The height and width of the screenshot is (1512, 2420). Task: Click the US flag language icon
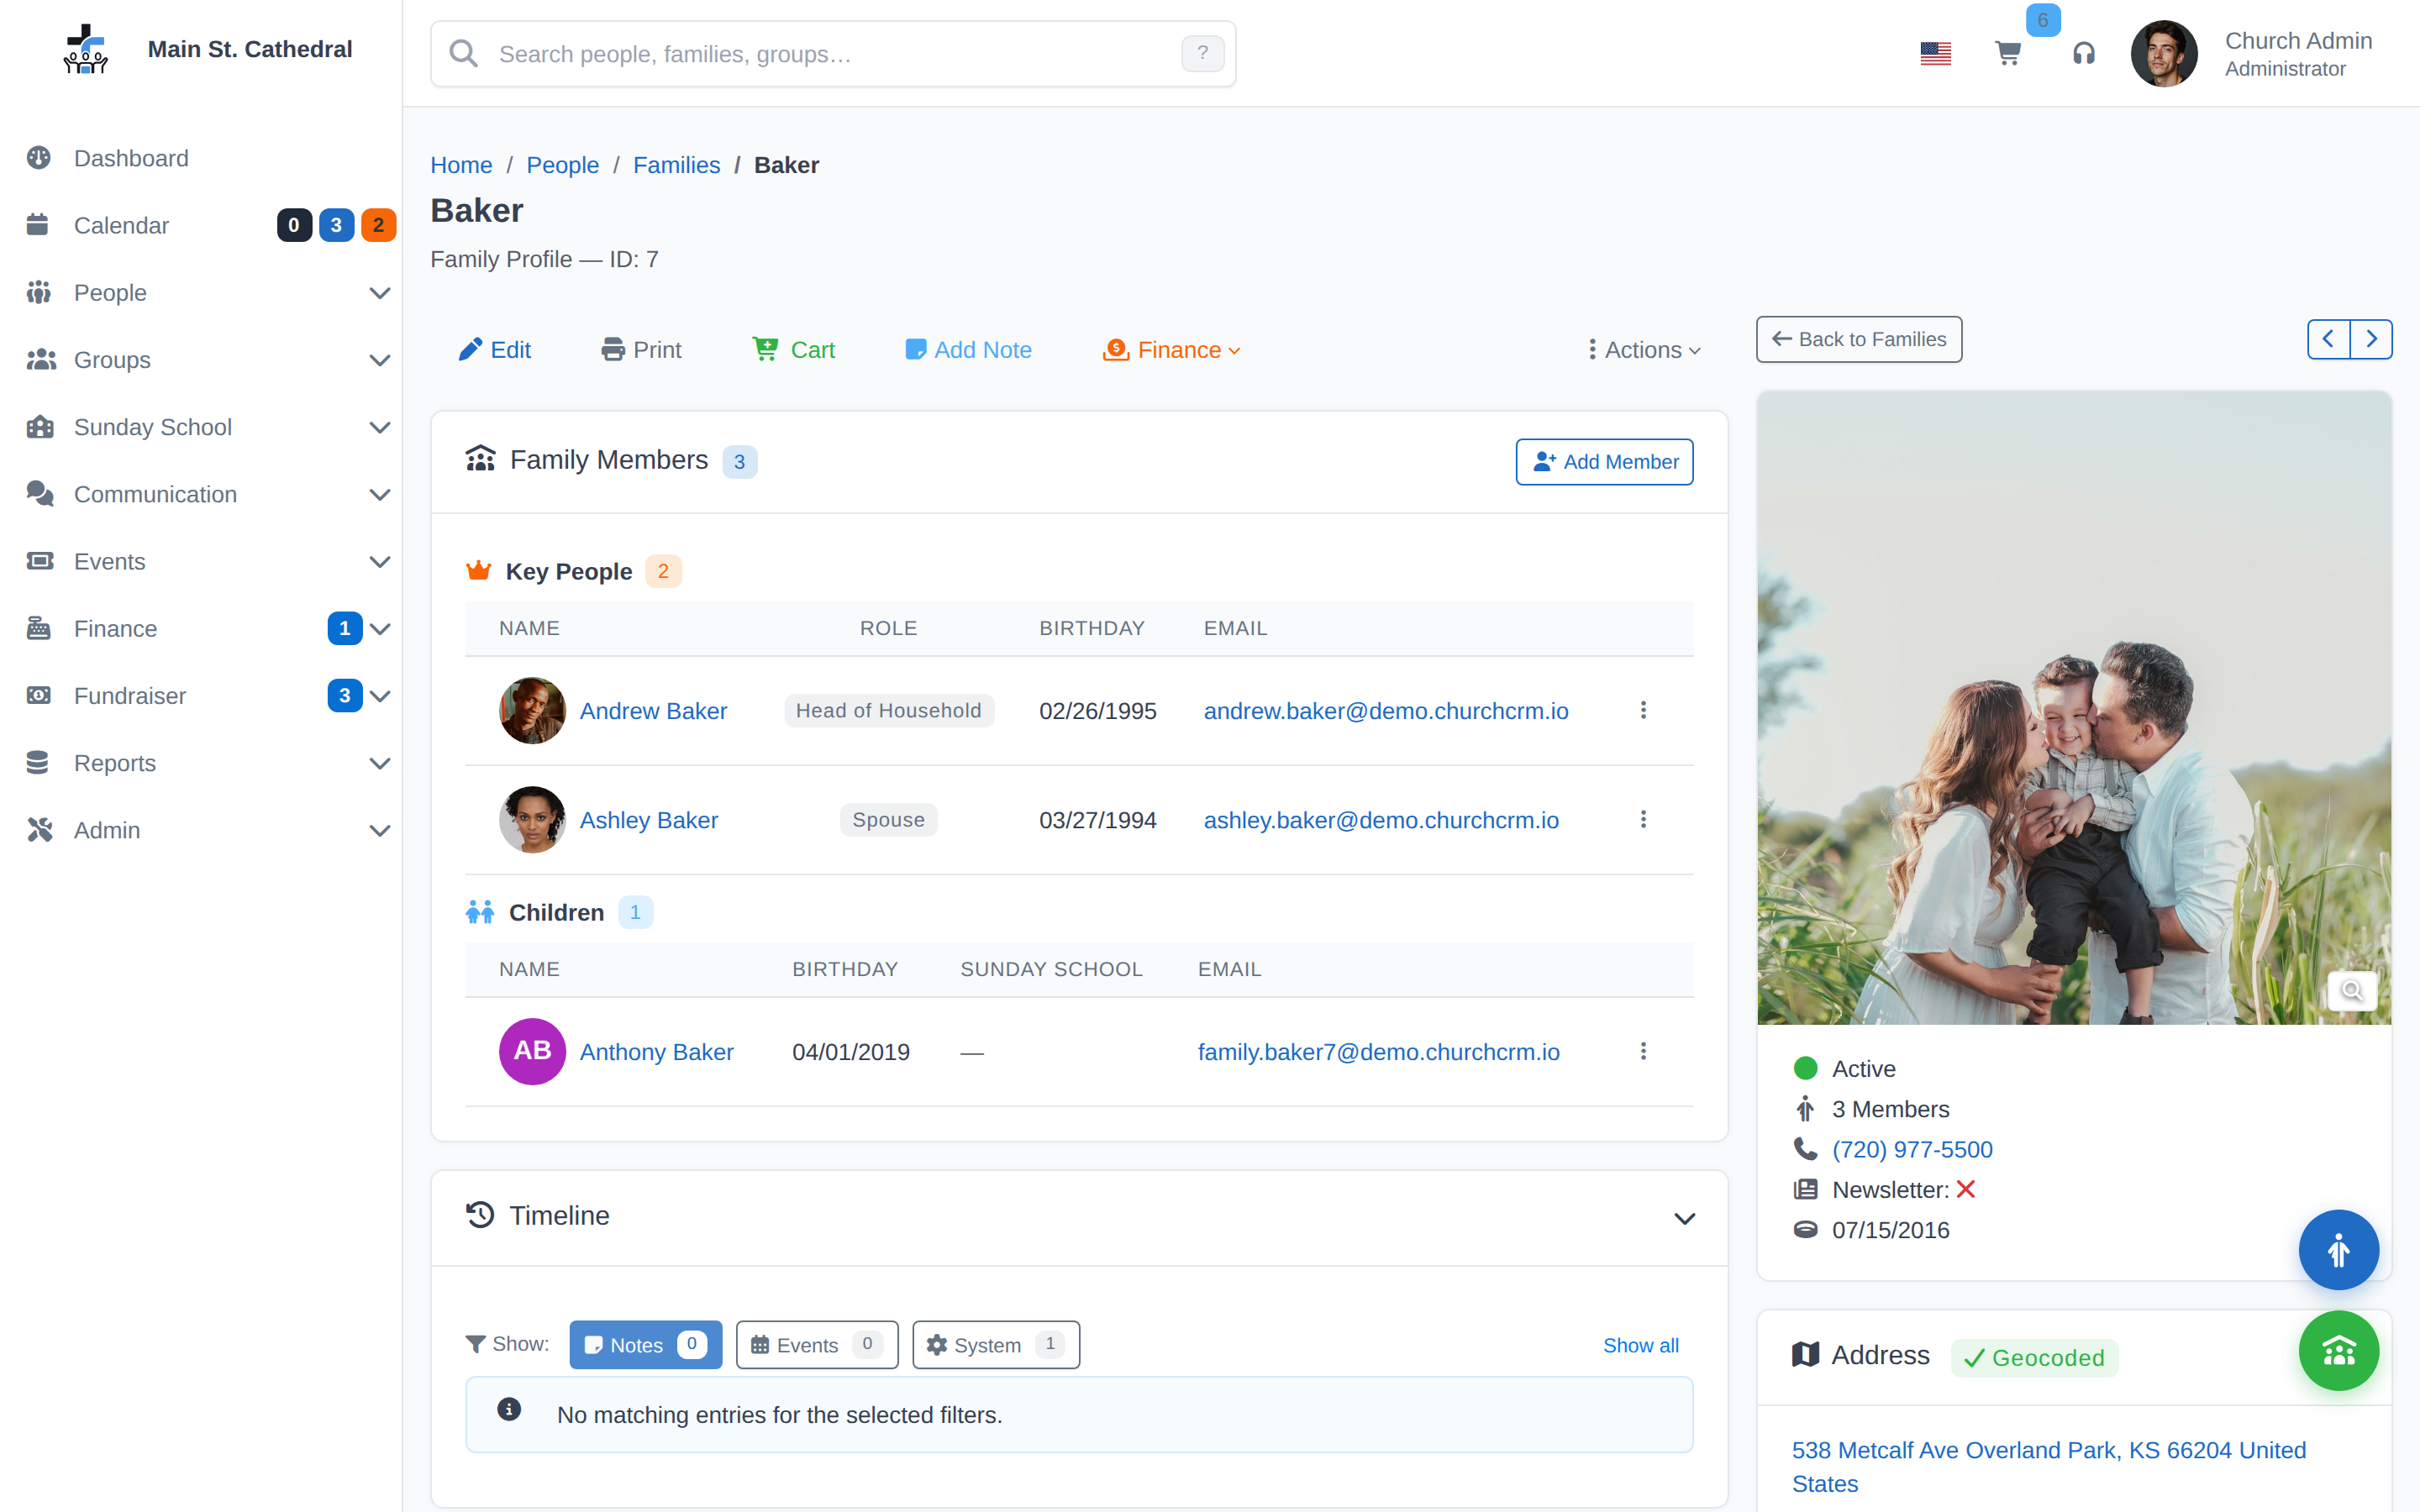point(1935,53)
